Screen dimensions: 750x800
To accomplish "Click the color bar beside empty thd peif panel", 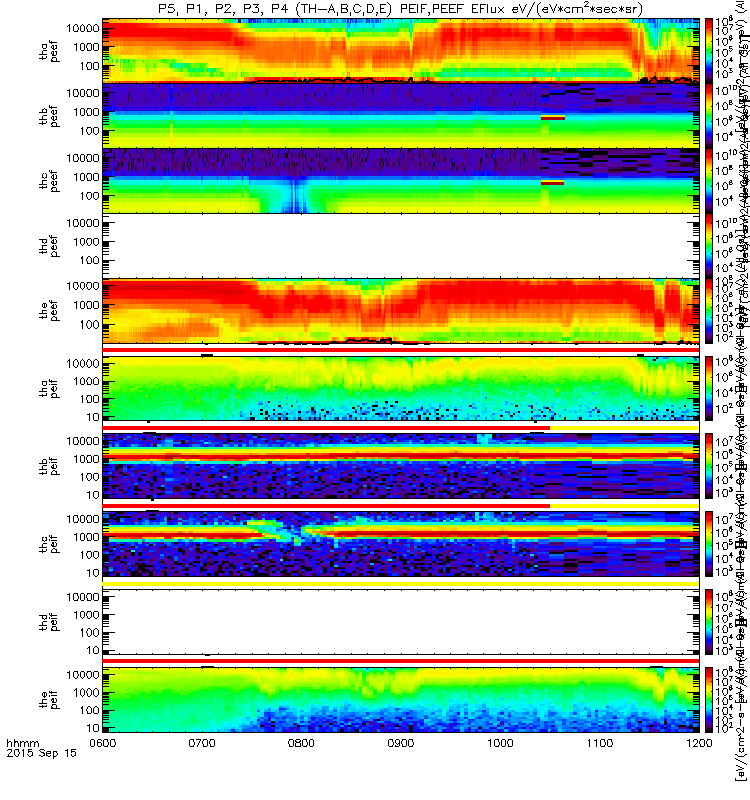I will 709,622.
